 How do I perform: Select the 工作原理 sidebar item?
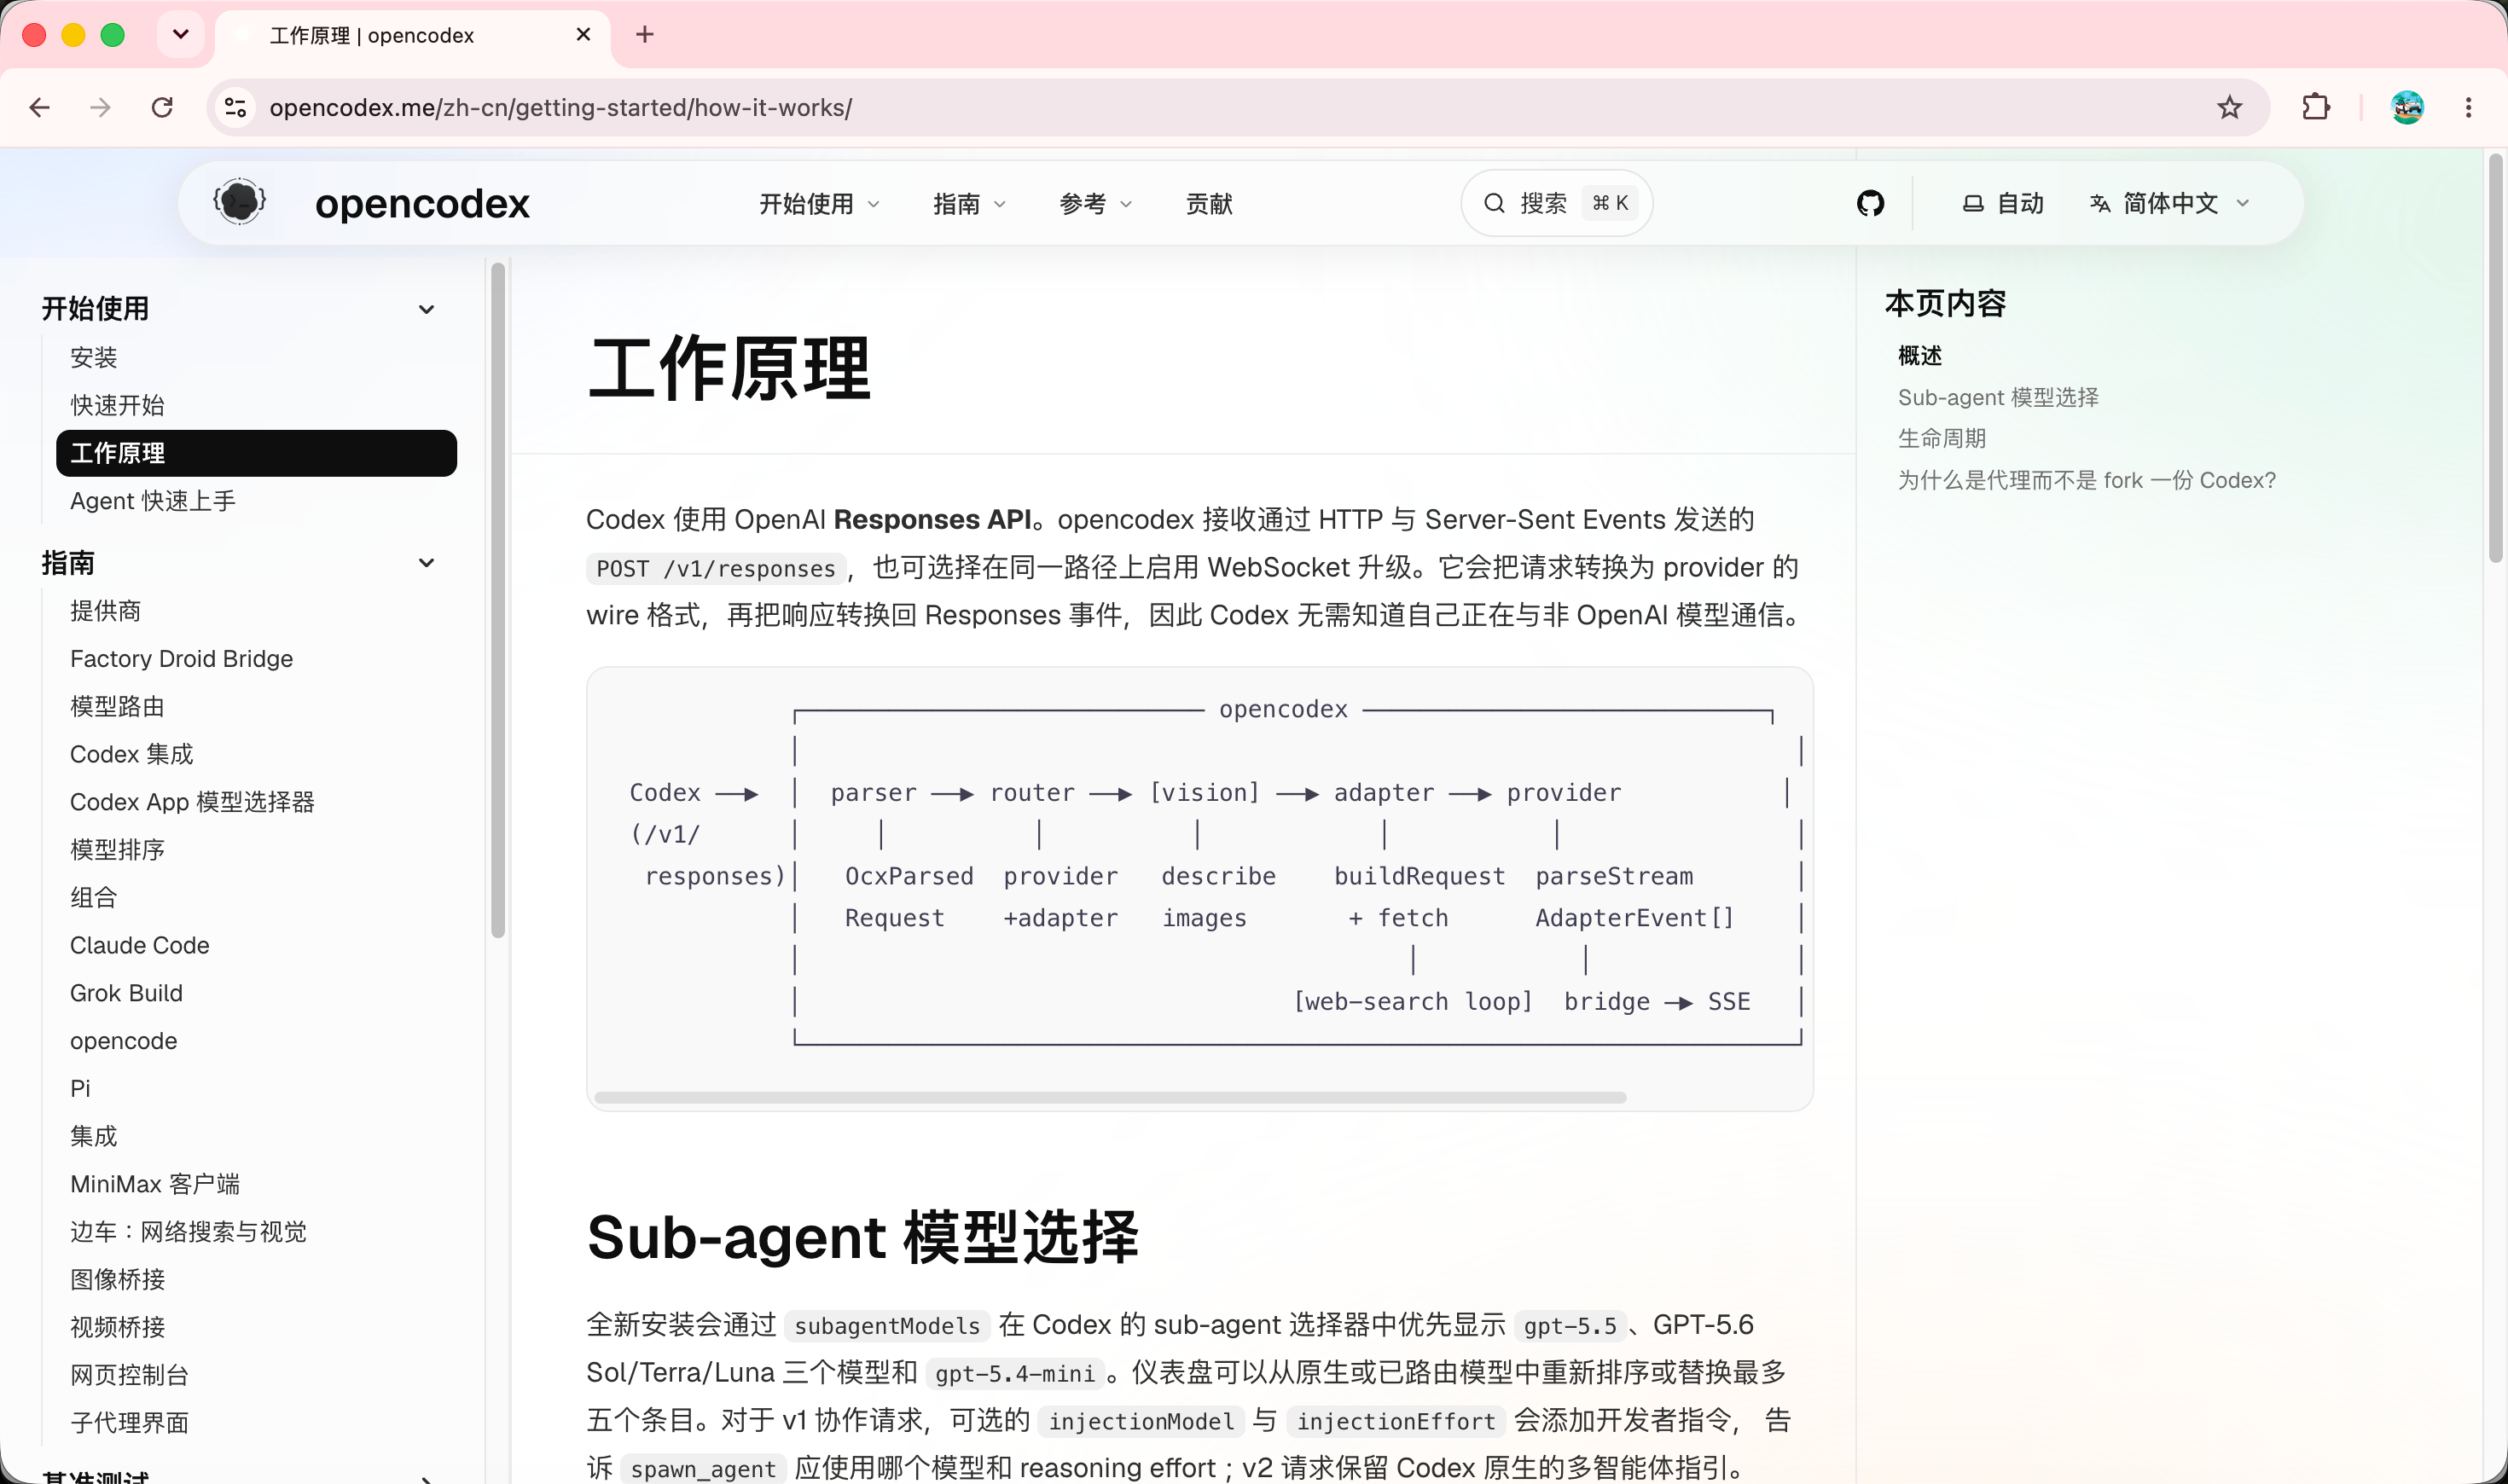tap(256, 453)
